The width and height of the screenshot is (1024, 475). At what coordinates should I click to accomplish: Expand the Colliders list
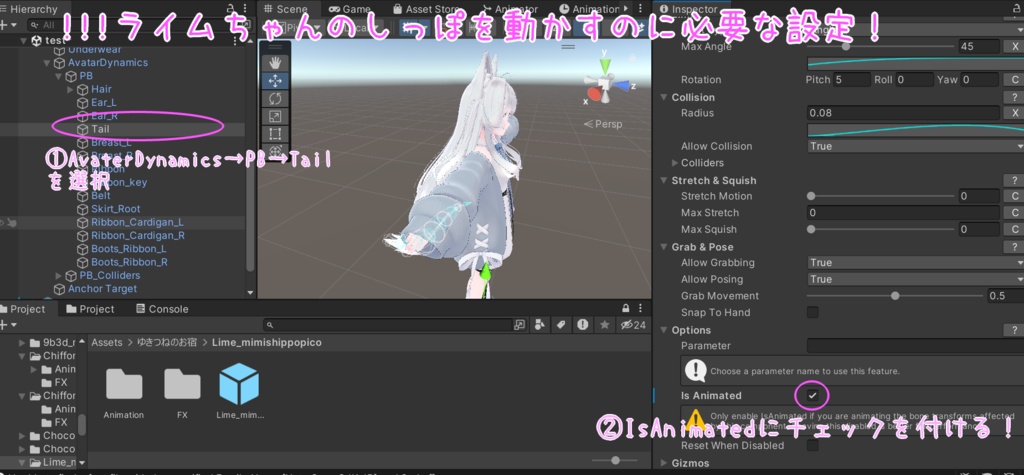(x=675, y=163)
